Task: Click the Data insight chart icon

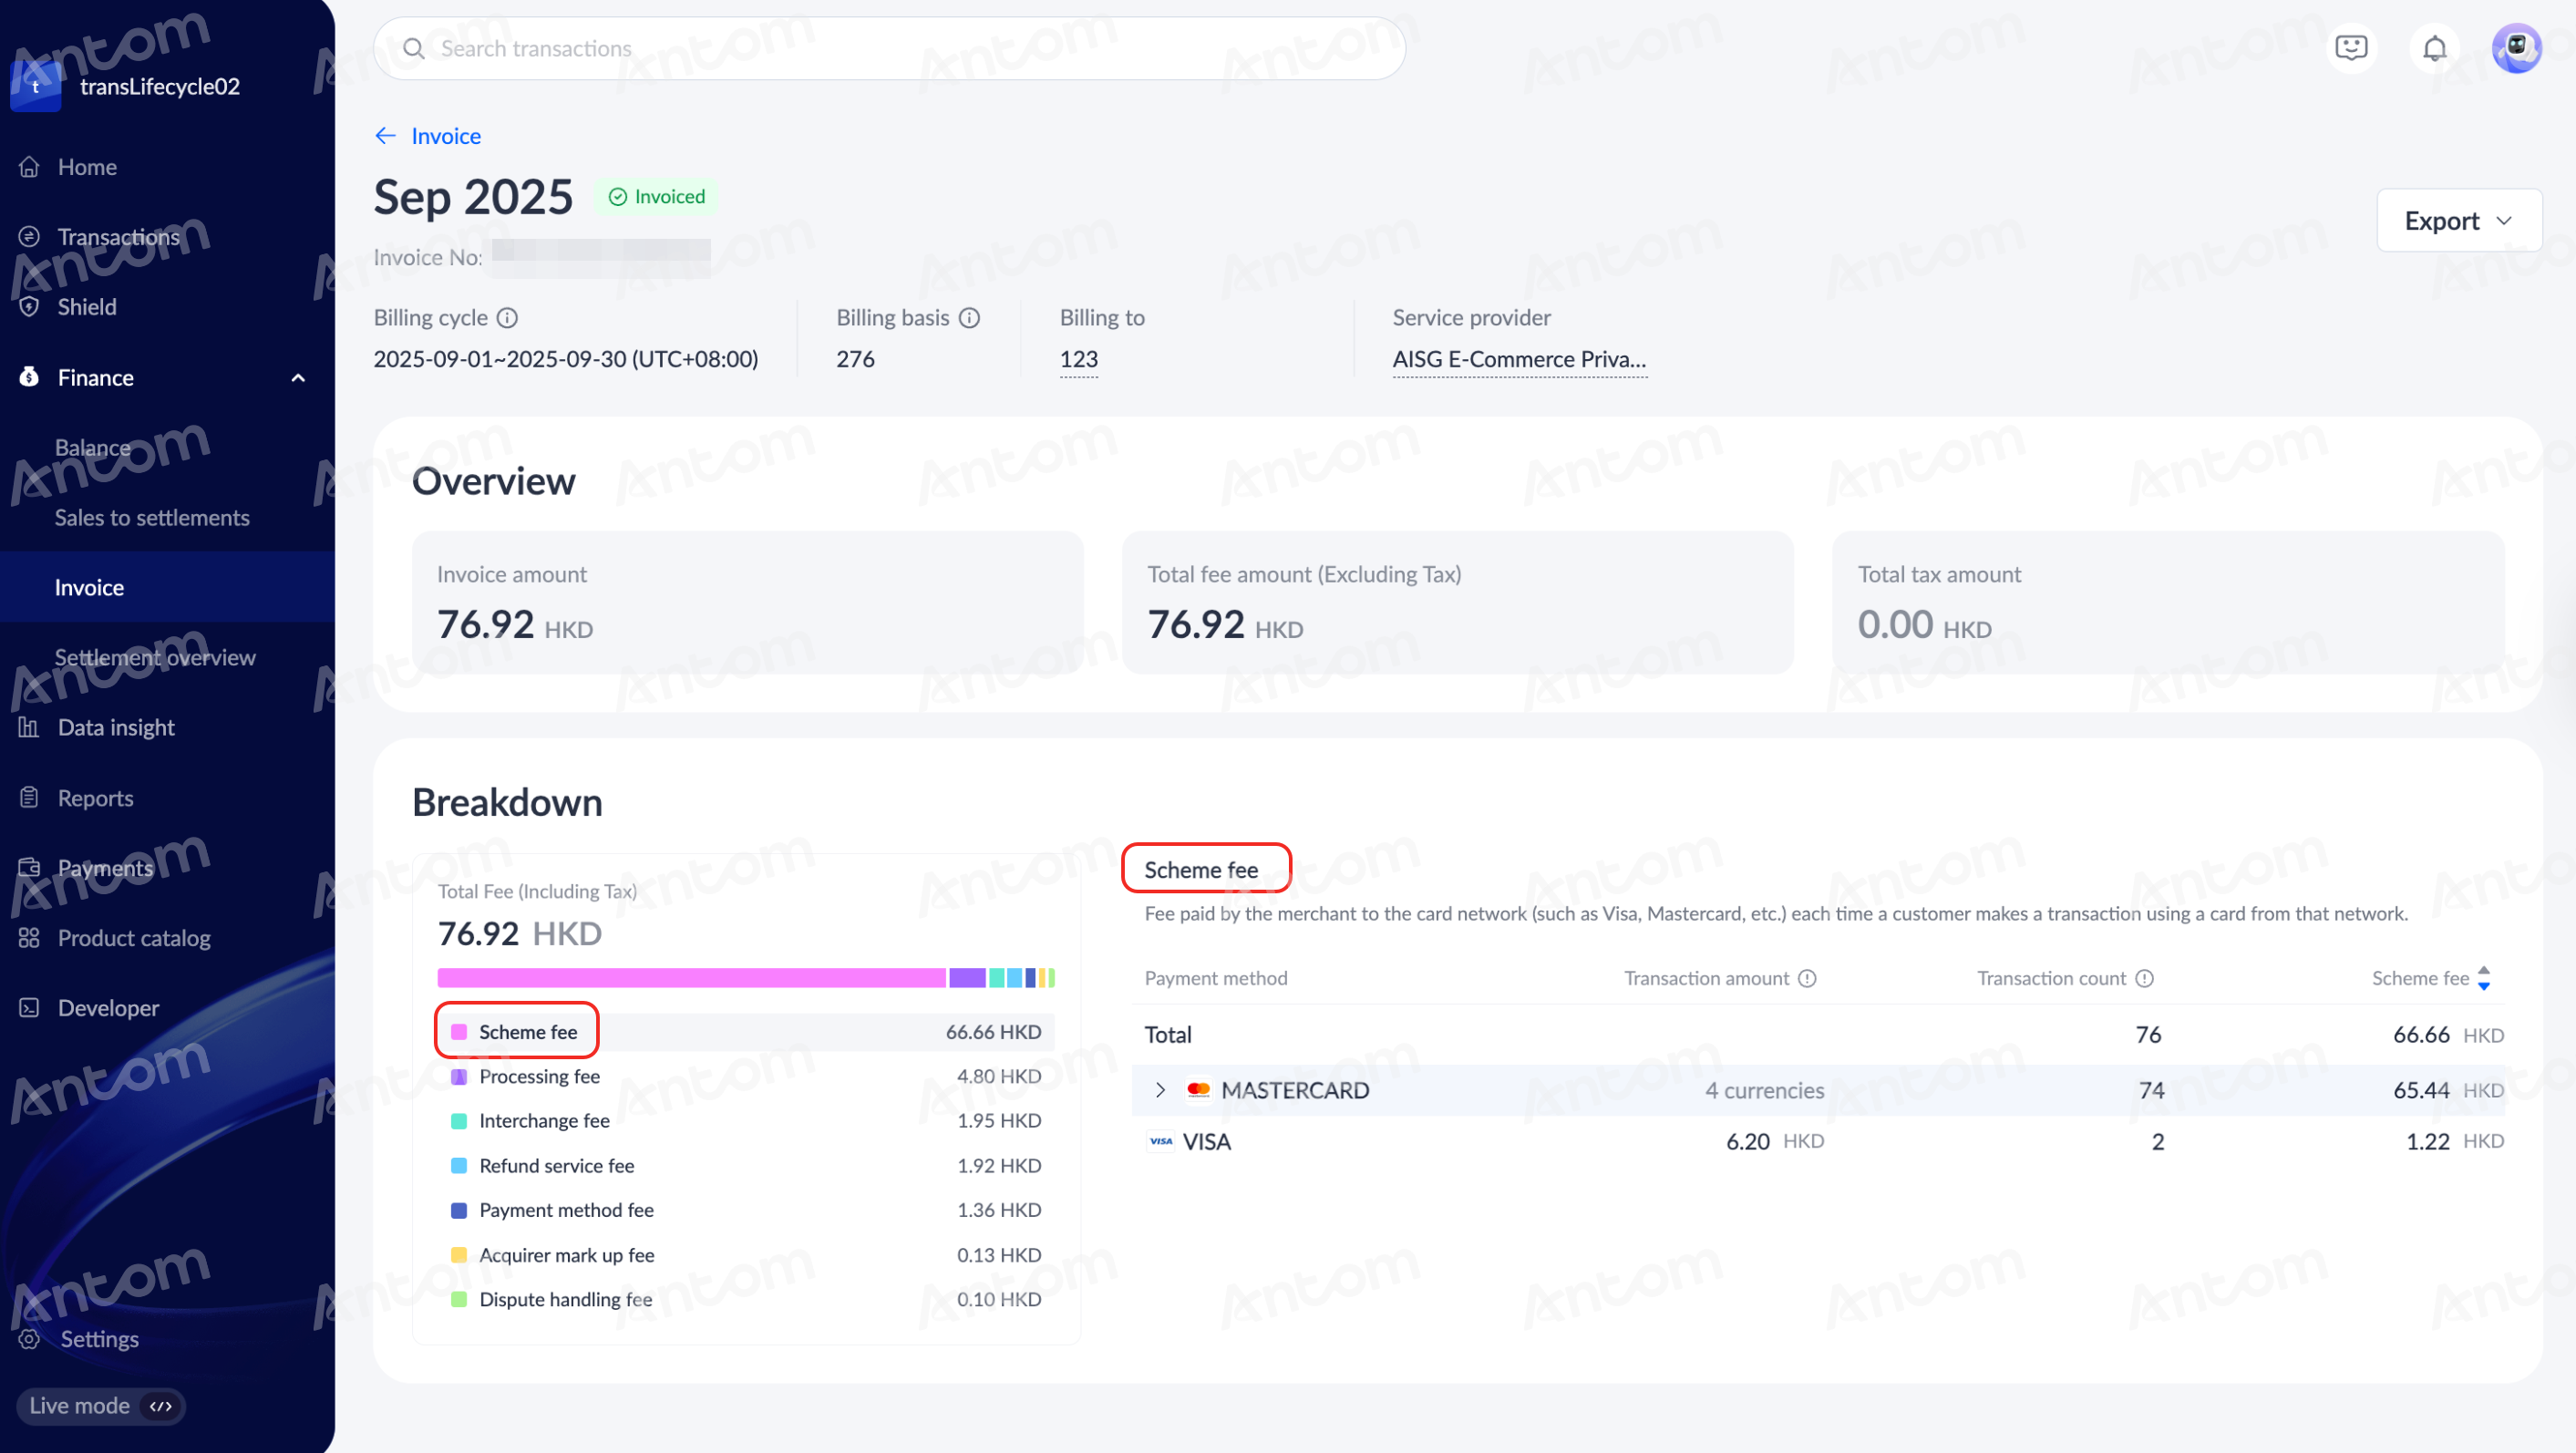Action: pyautogui.click(x=29, y=728)
